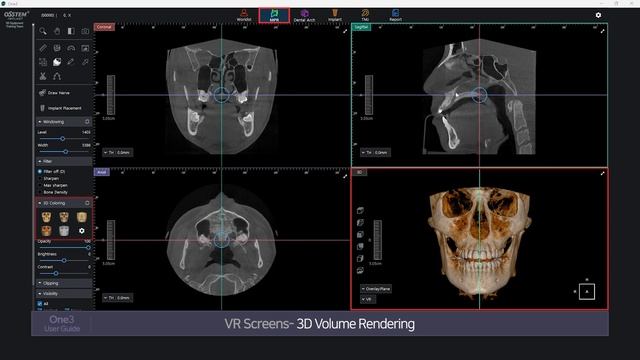Collapse the Windowing section
Screen dimensions: 640x360
pos(40,122)
